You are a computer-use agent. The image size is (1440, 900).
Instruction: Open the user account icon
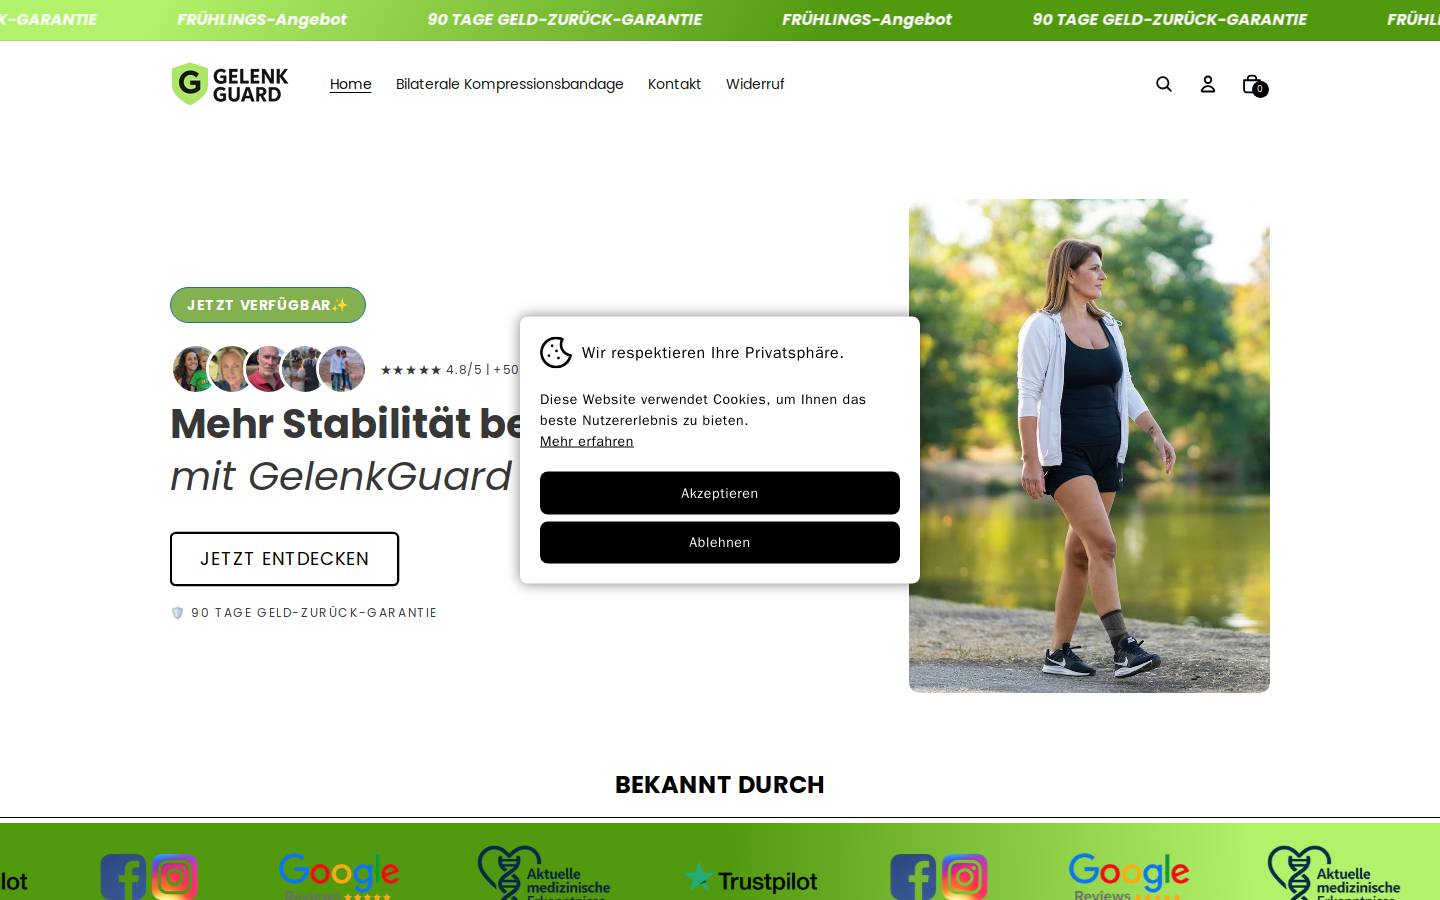1207,84
